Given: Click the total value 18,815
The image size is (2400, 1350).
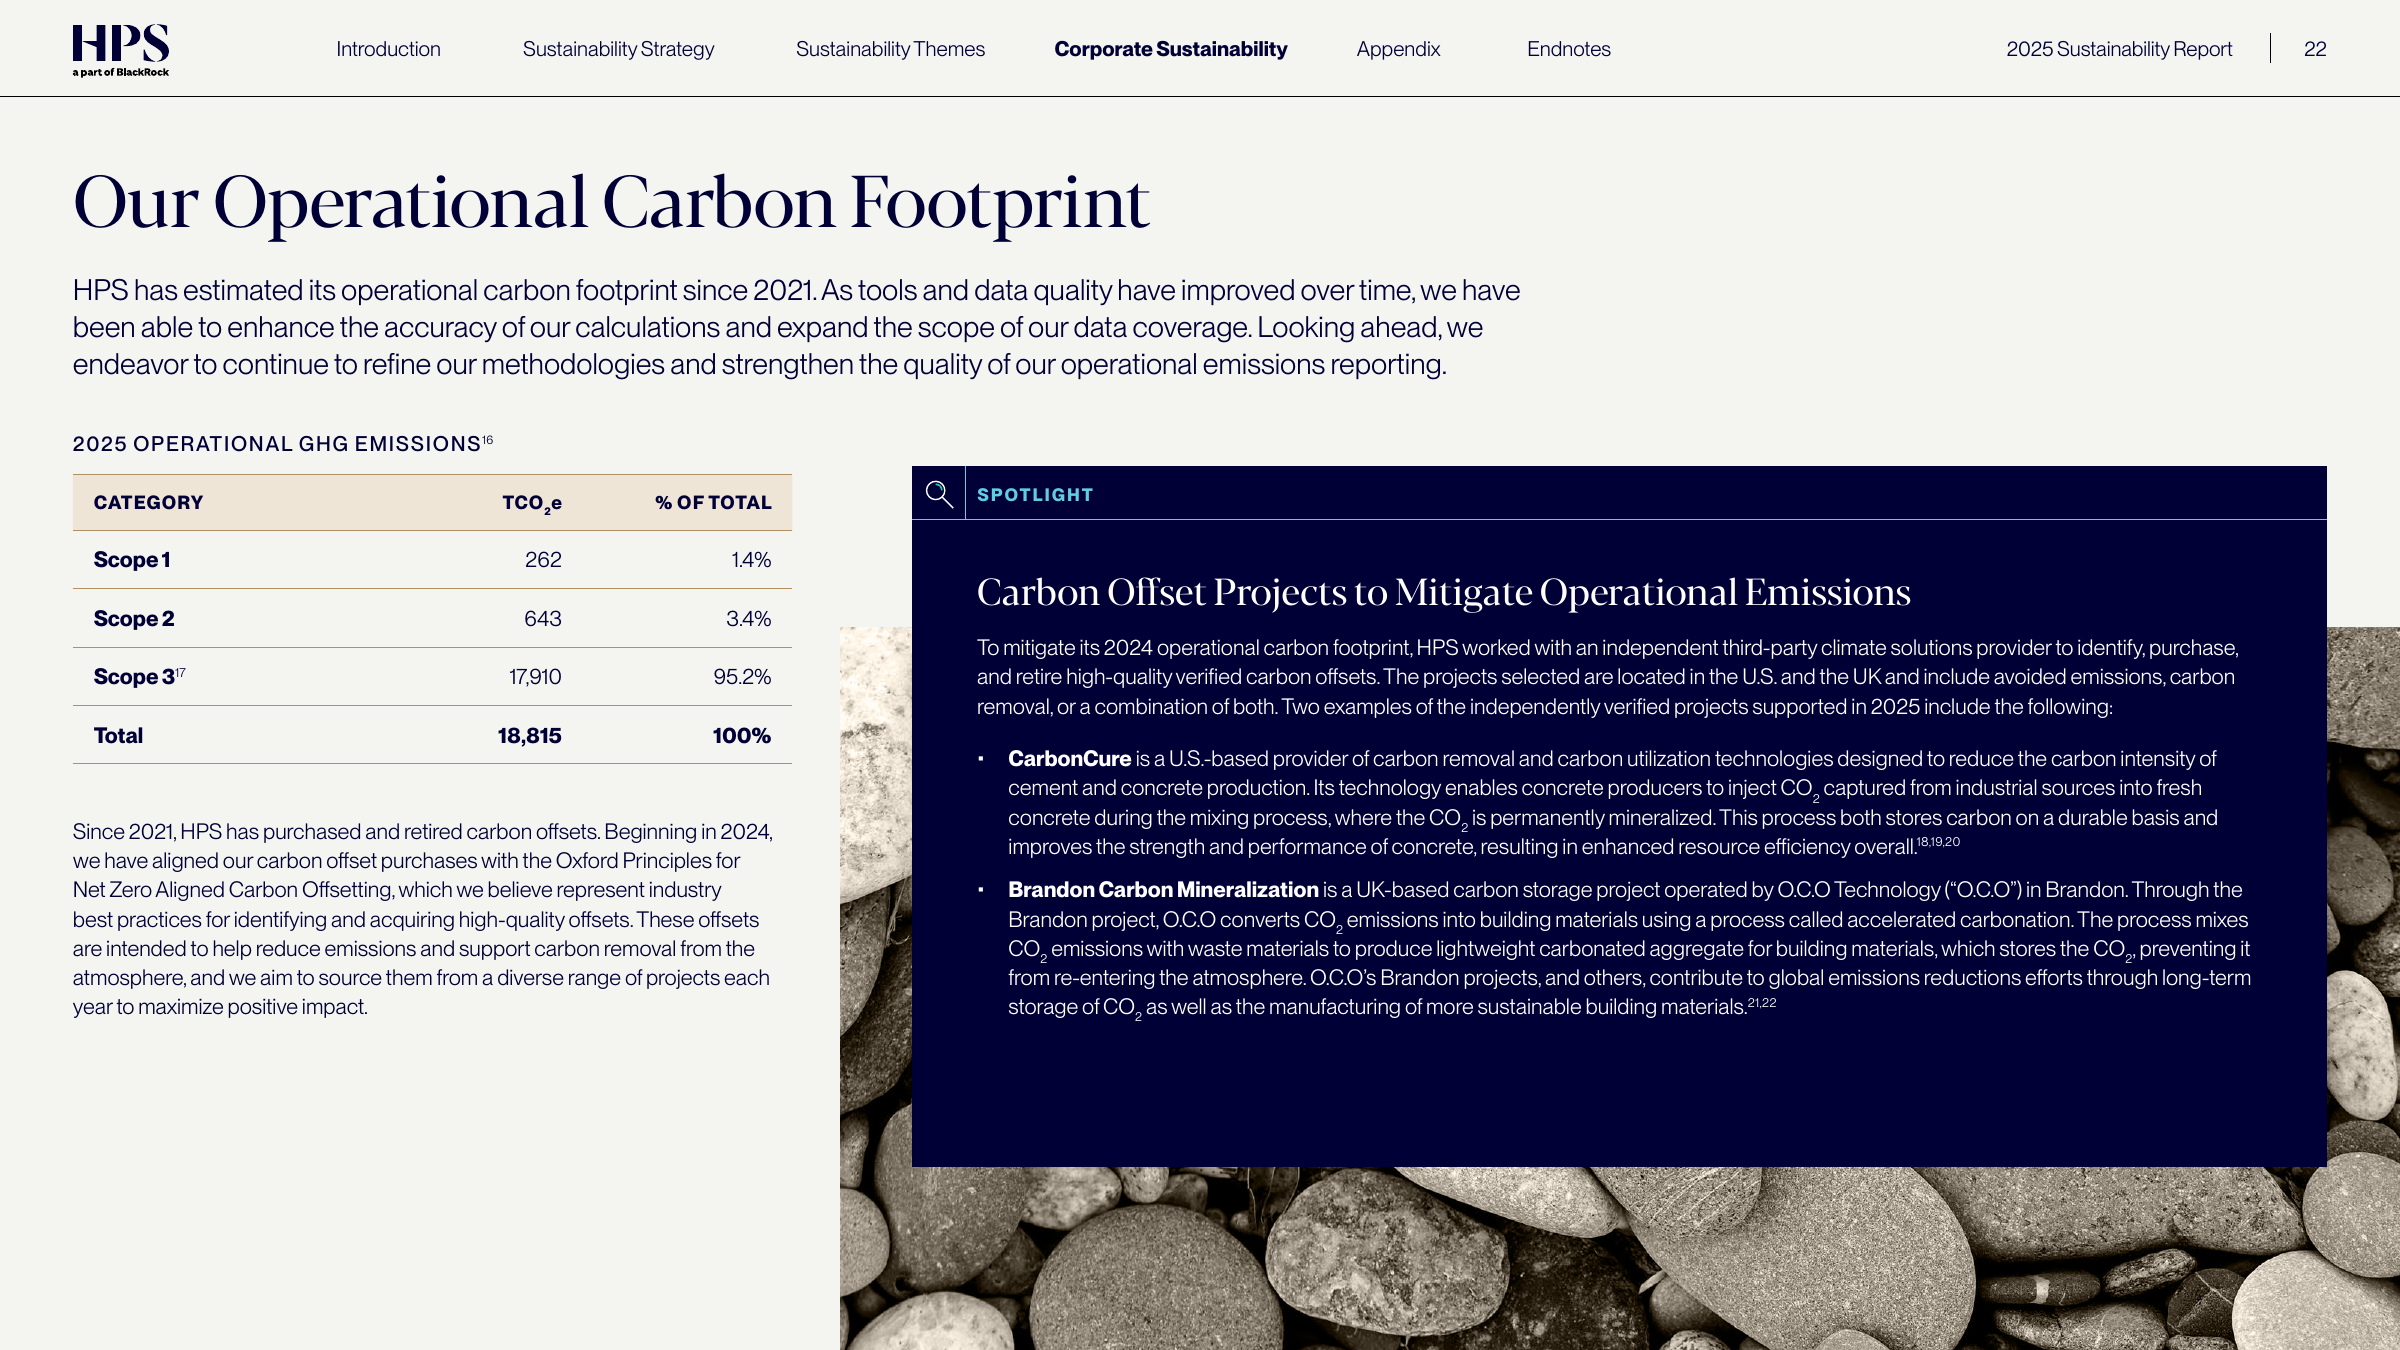Looking at the screenshot, I should (x=529, y=736).
